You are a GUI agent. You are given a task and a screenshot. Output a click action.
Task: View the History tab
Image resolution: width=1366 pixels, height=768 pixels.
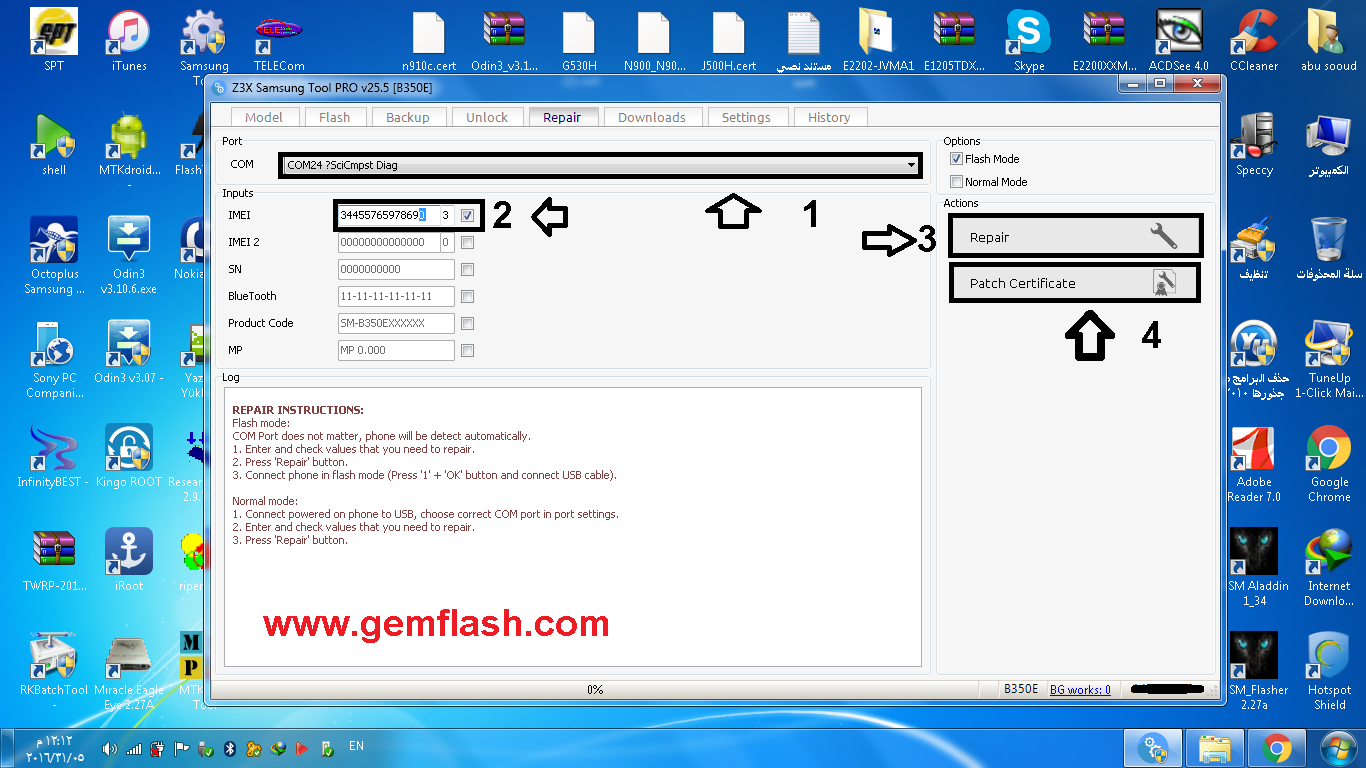pyautogui.click(x=829, y=117)
